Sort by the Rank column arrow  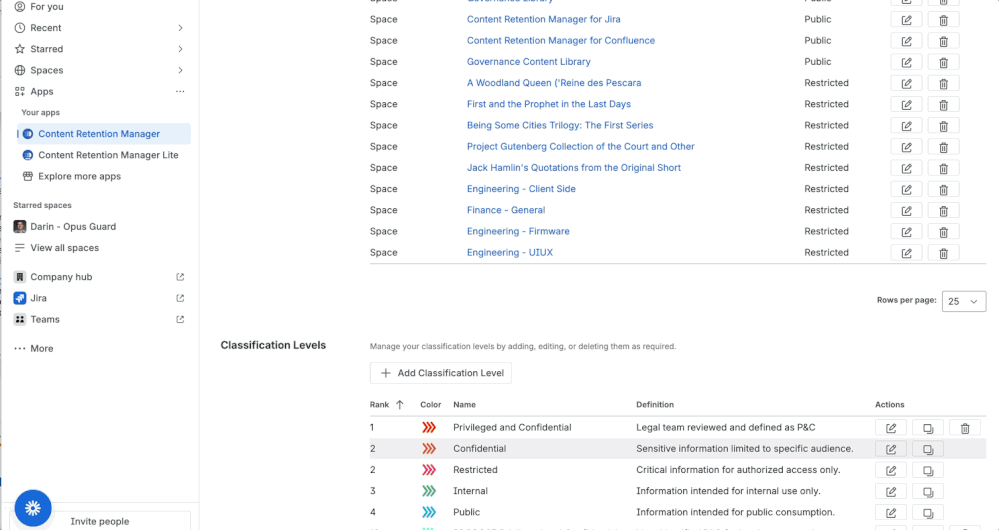(400, 405)
